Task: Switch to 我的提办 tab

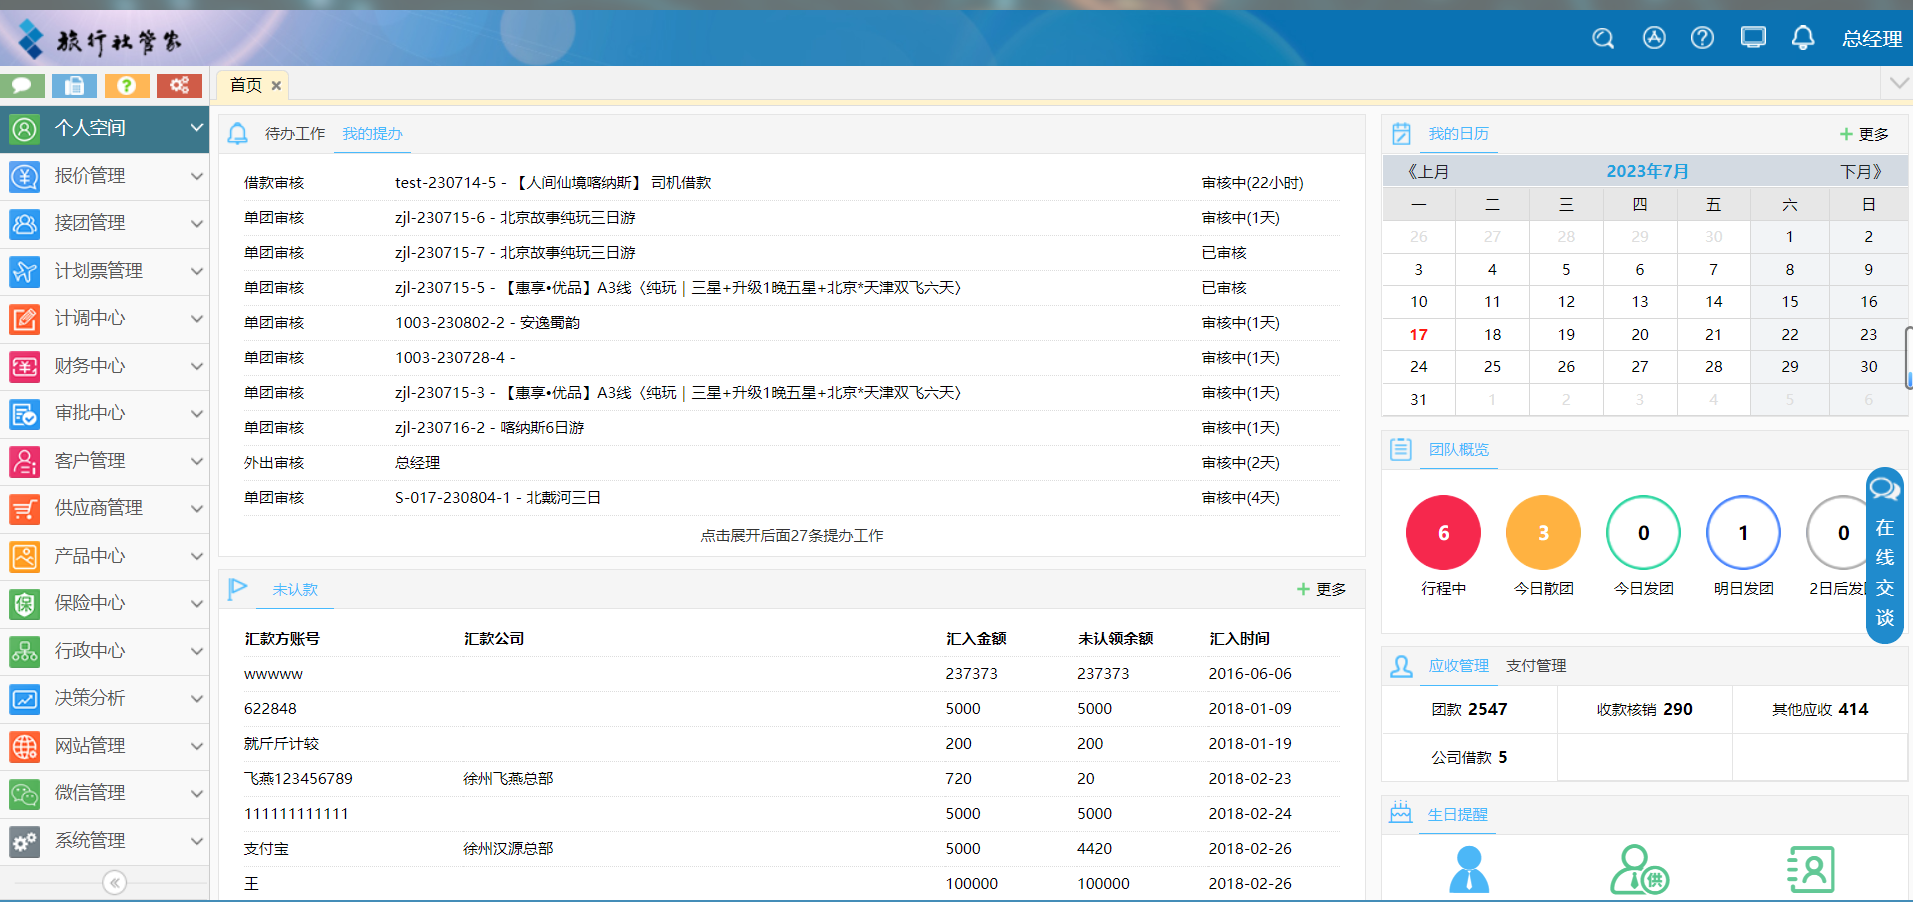Action: [x=372, y=134]
